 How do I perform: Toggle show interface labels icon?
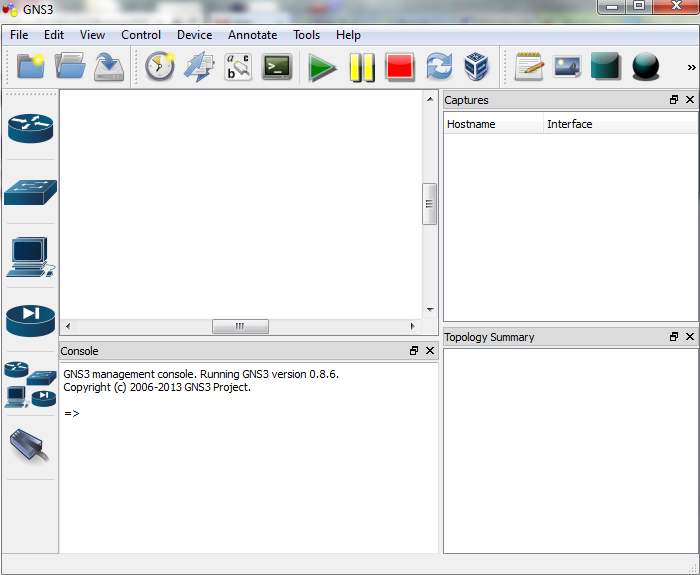pyautogui.click(x=238, y=67)
